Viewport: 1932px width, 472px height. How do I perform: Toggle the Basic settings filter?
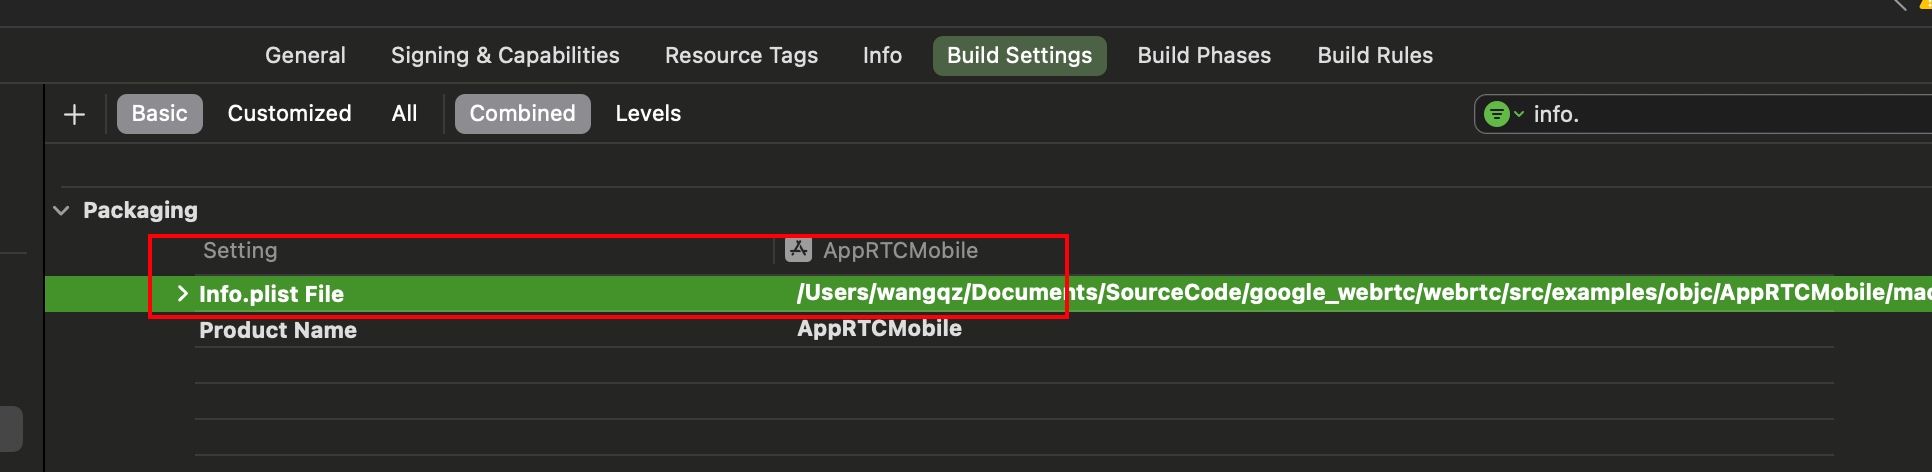click(160, 114)
